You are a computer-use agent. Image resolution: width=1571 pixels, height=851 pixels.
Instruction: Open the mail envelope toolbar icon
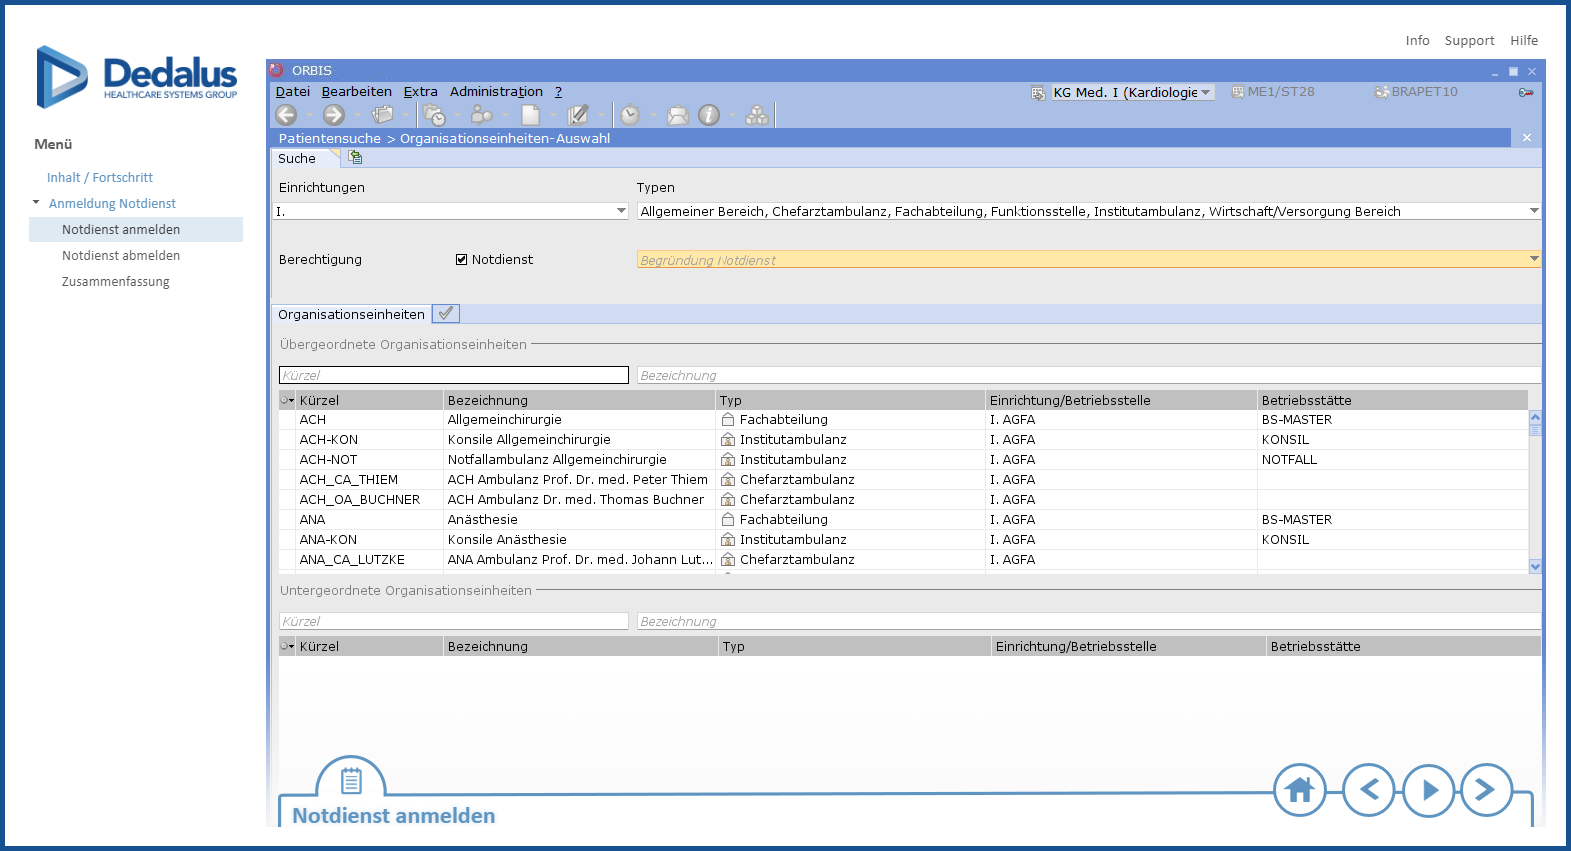tap(678, 115)
